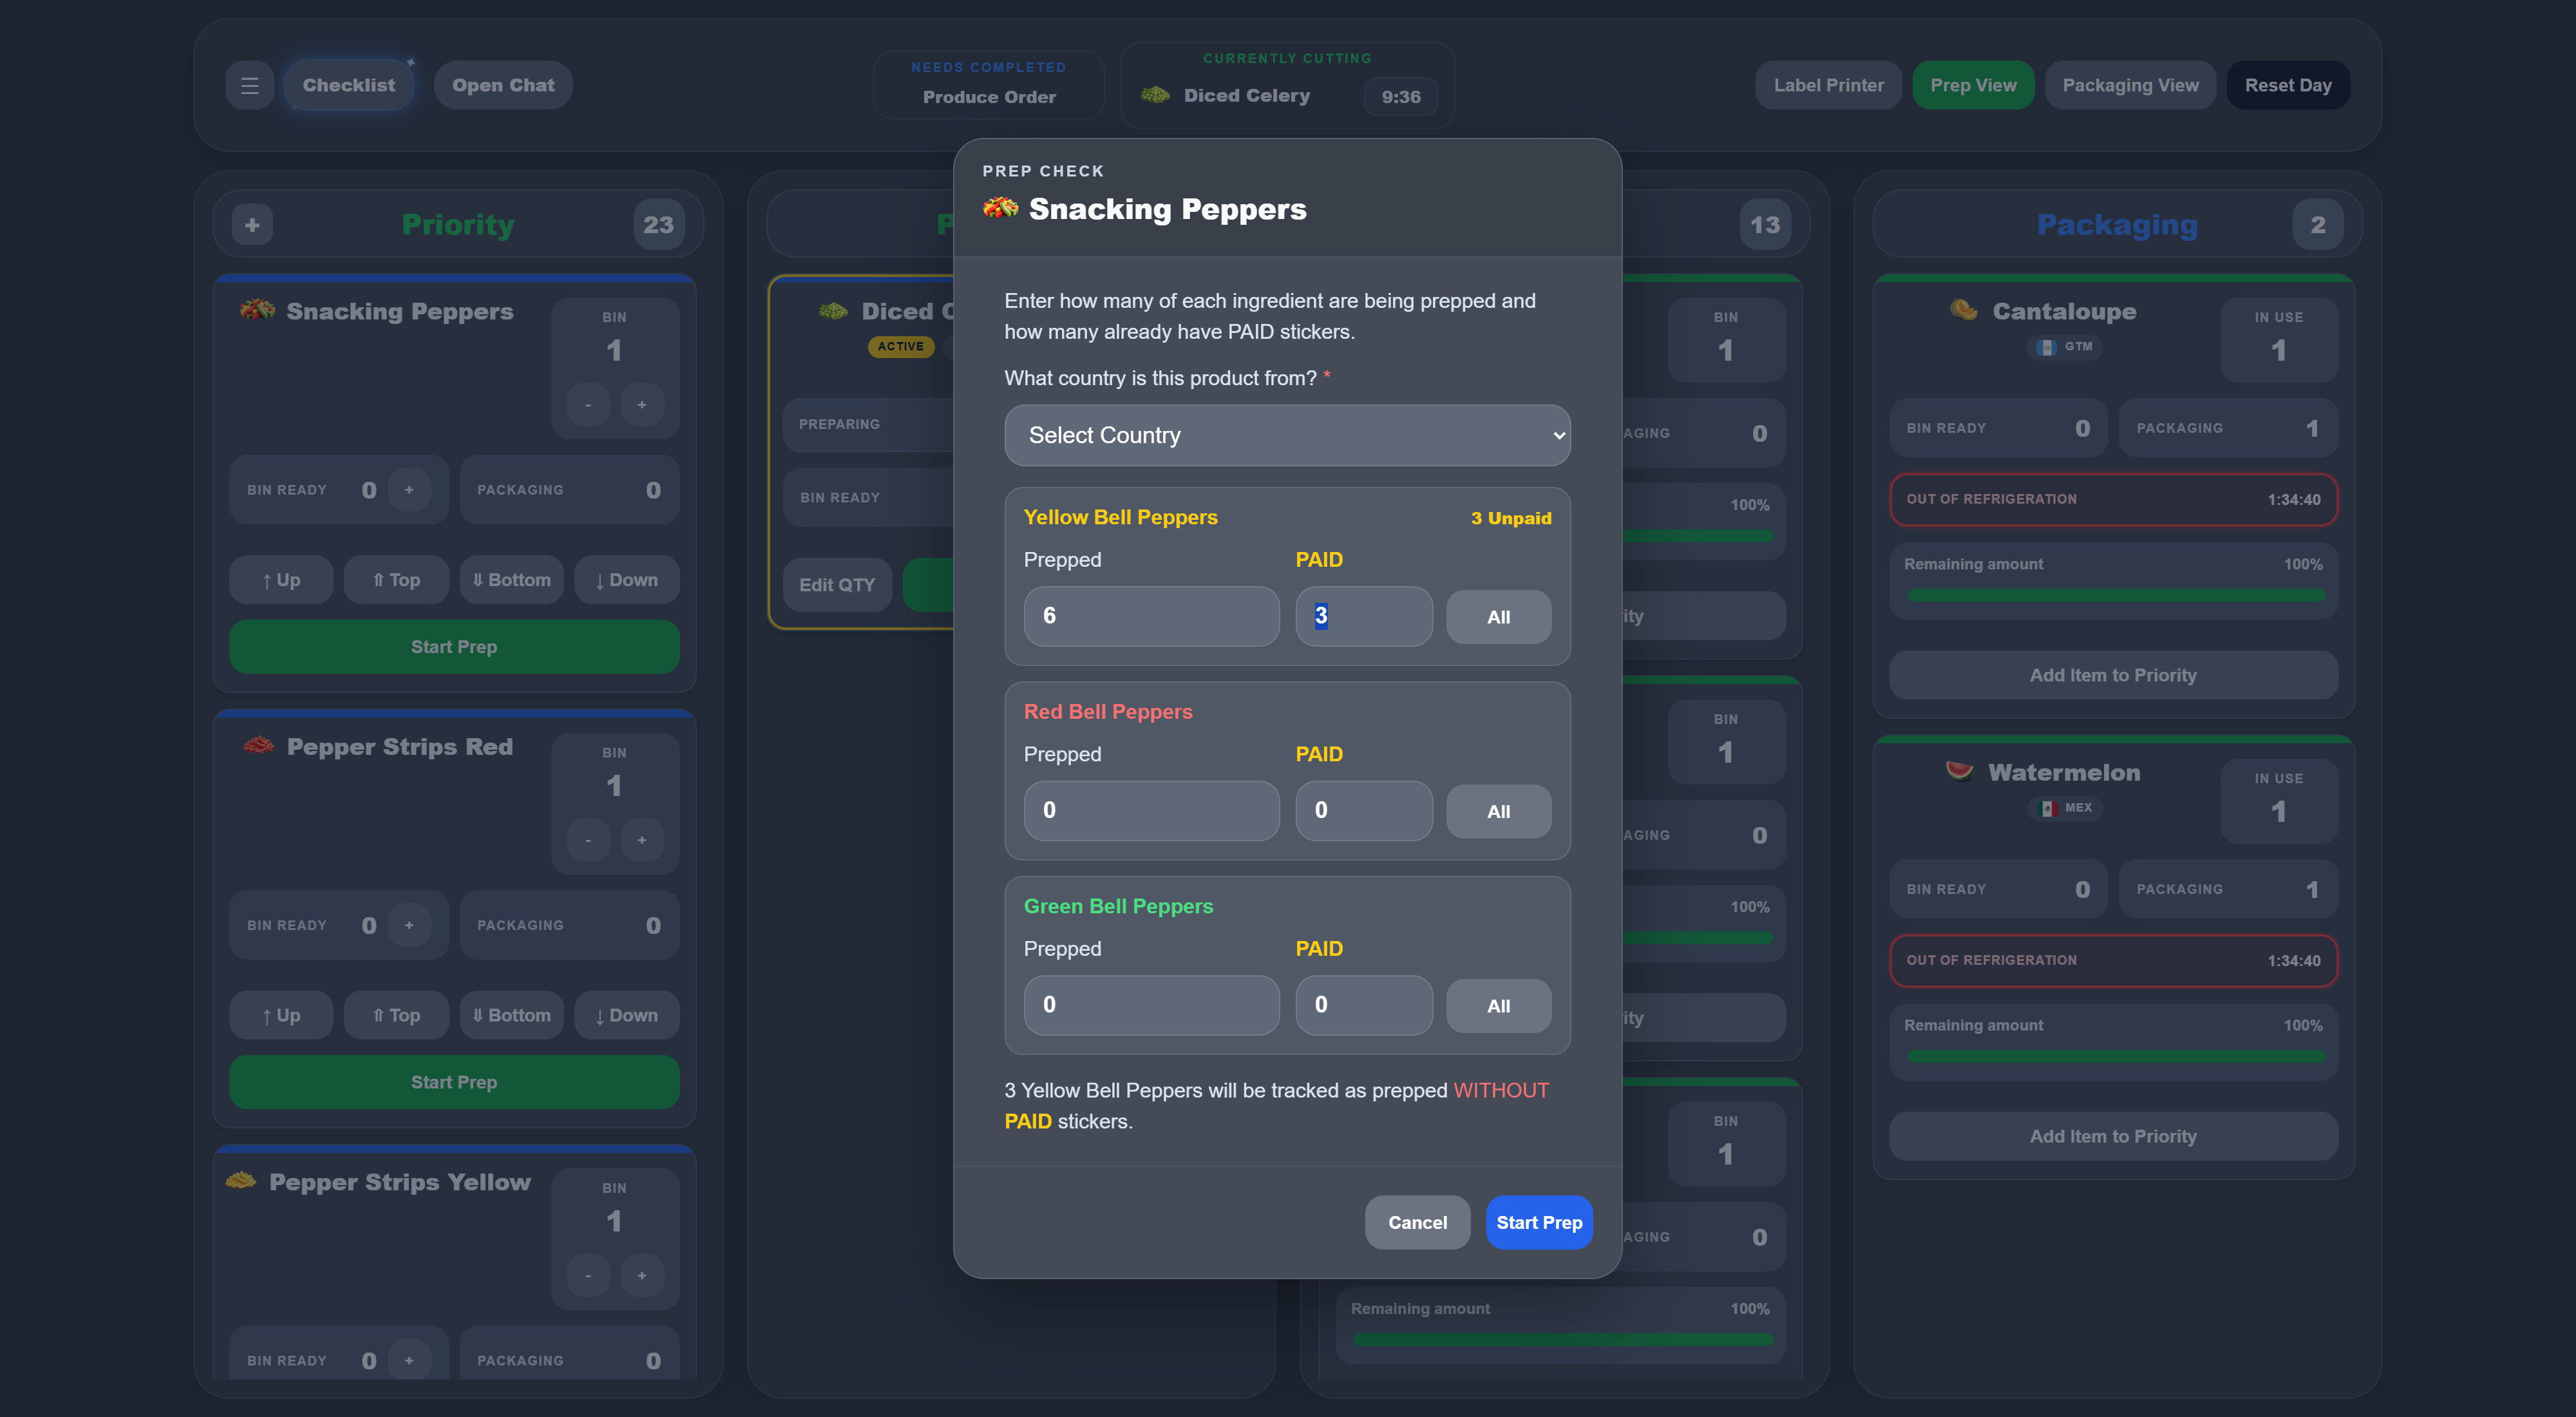The image size is (2576, 1417).
Task: Click the Green Bell Peppers Prepped field
Action: coord(1151,1005)
